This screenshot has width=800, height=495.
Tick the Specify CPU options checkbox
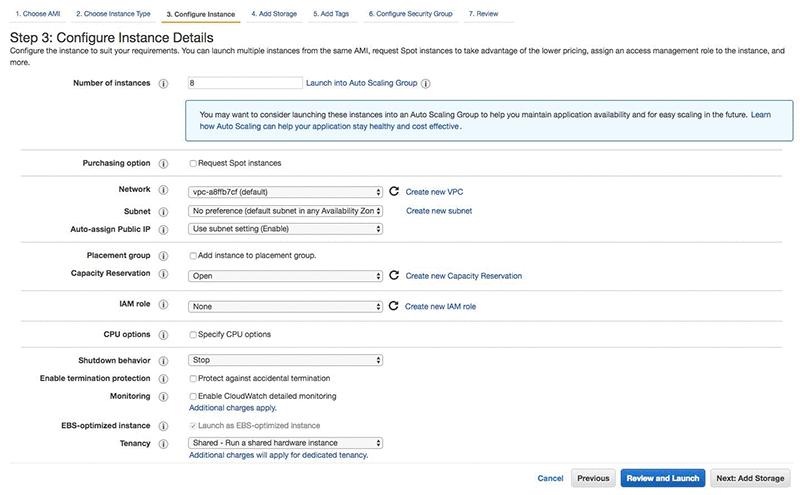click(193, 334)
